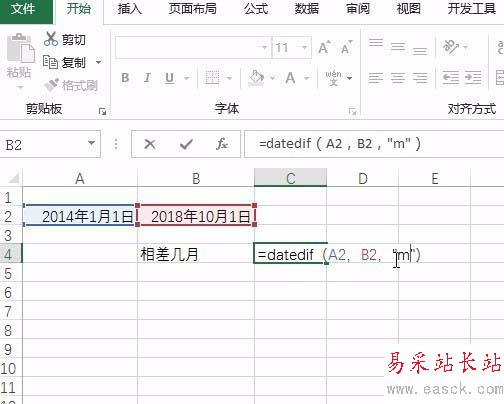Click the top align icon
The image size is (504, 404).
pyautogui.click(x=376, y=43)
